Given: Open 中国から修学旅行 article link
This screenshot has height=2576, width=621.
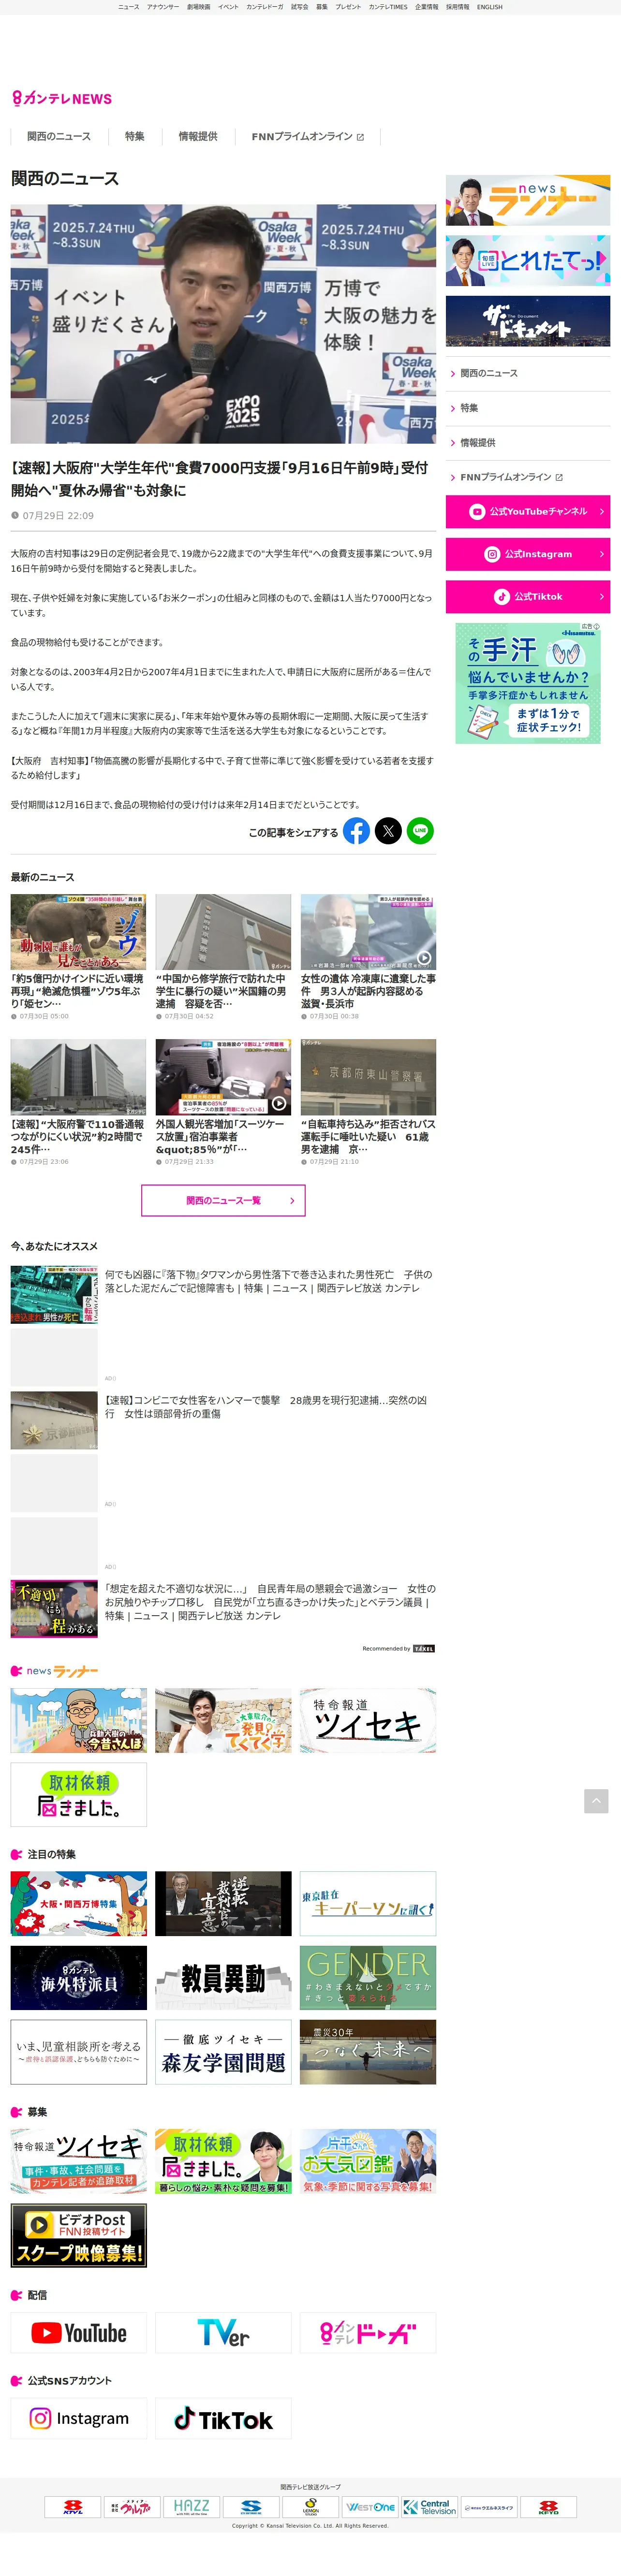Looking at the screenshot, I should tap(222, 991).
